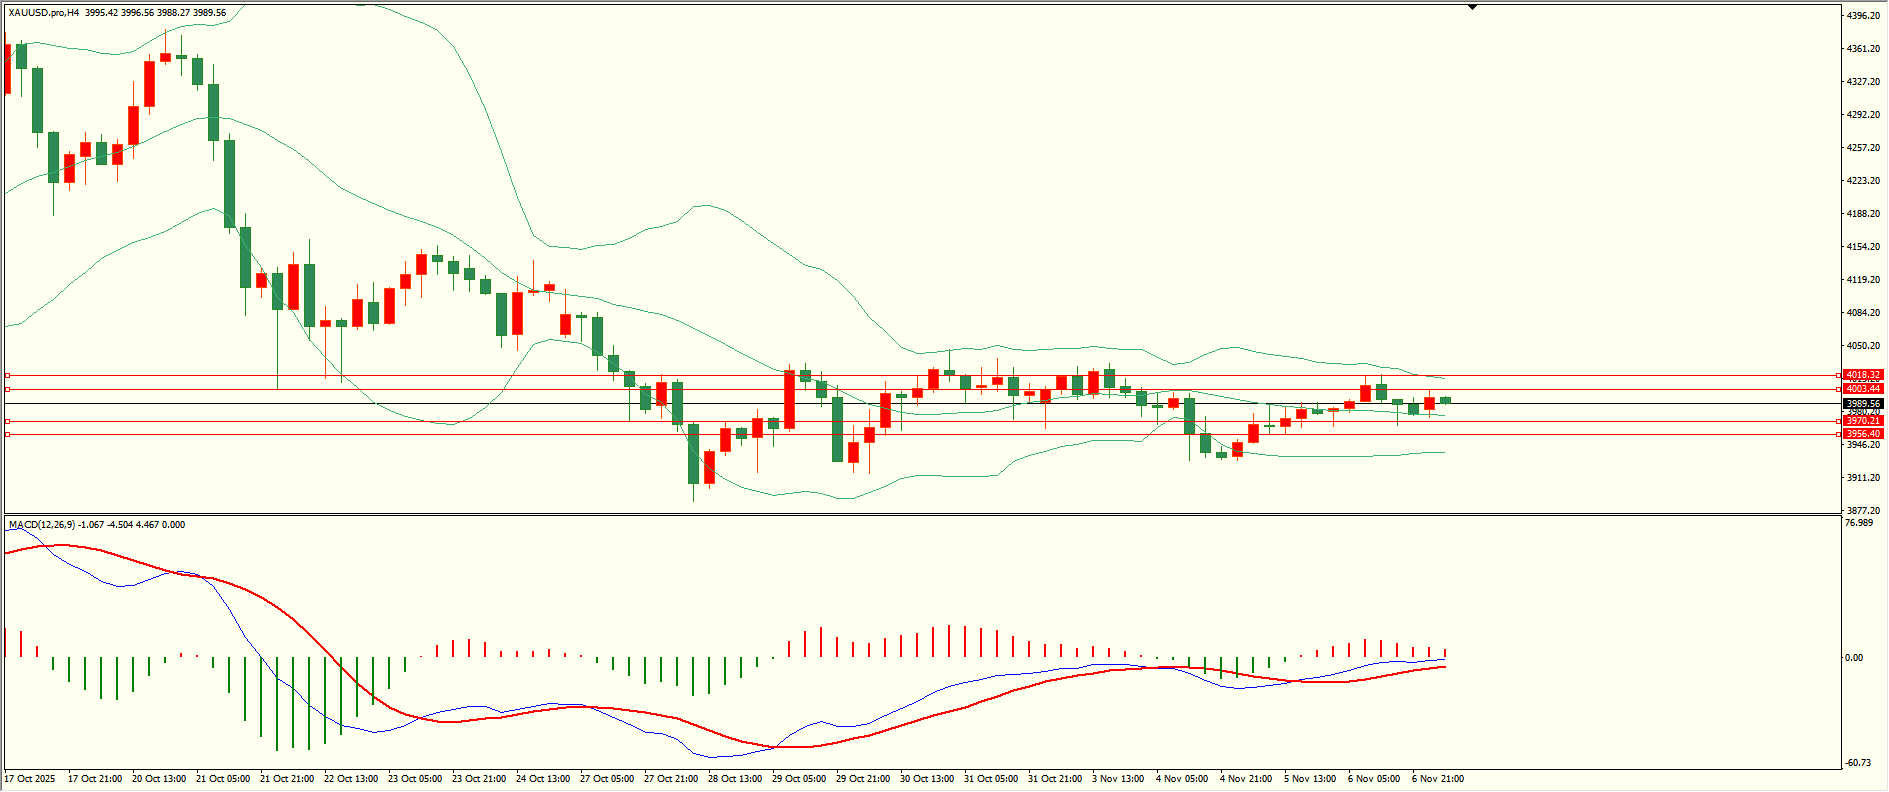Click the 17 Oct 2025 date label
The image size is (1889, 792).
(x=30, y=779)
